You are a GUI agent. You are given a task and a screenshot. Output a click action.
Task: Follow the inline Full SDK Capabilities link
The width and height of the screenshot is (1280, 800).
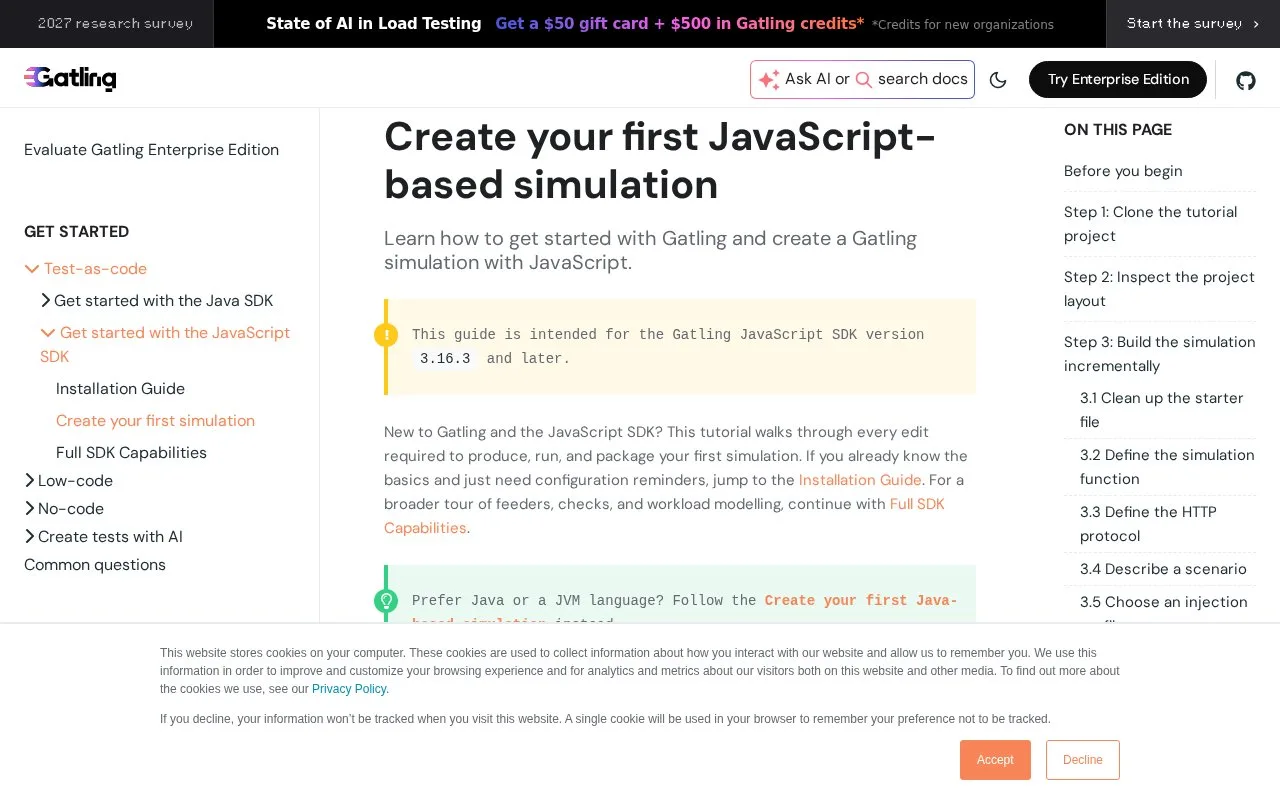[664, 516]
